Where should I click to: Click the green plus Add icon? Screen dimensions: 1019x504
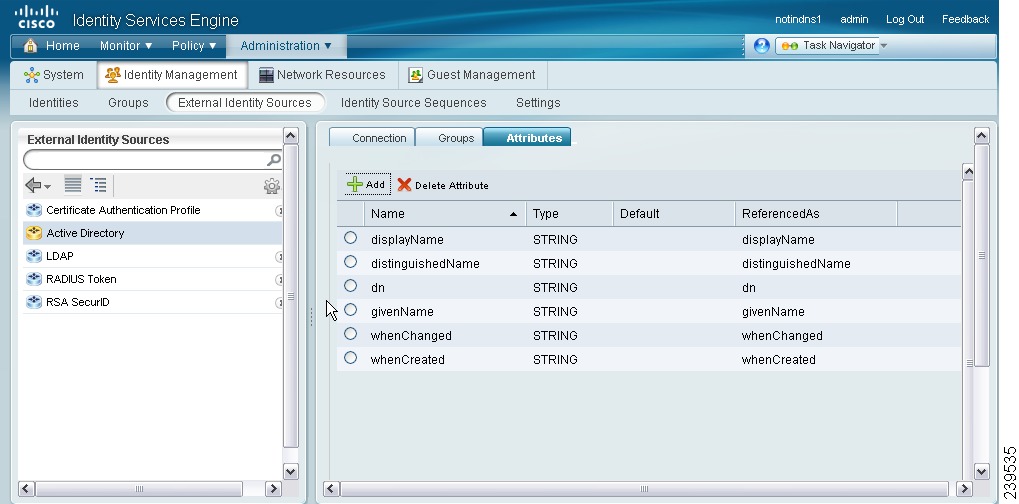click(x=354, y=185)
